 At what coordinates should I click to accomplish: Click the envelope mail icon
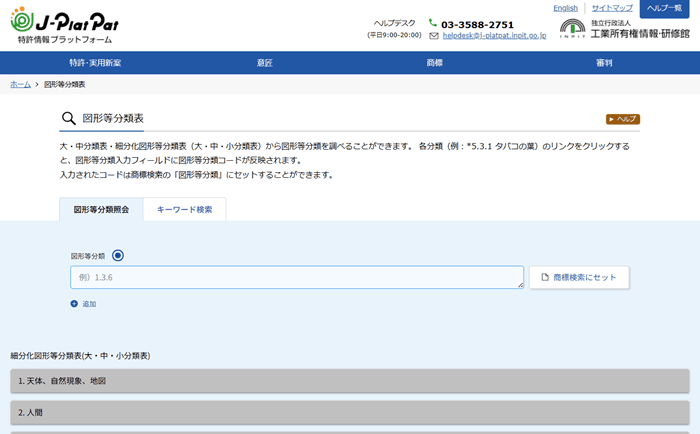[x=434, y=36]
